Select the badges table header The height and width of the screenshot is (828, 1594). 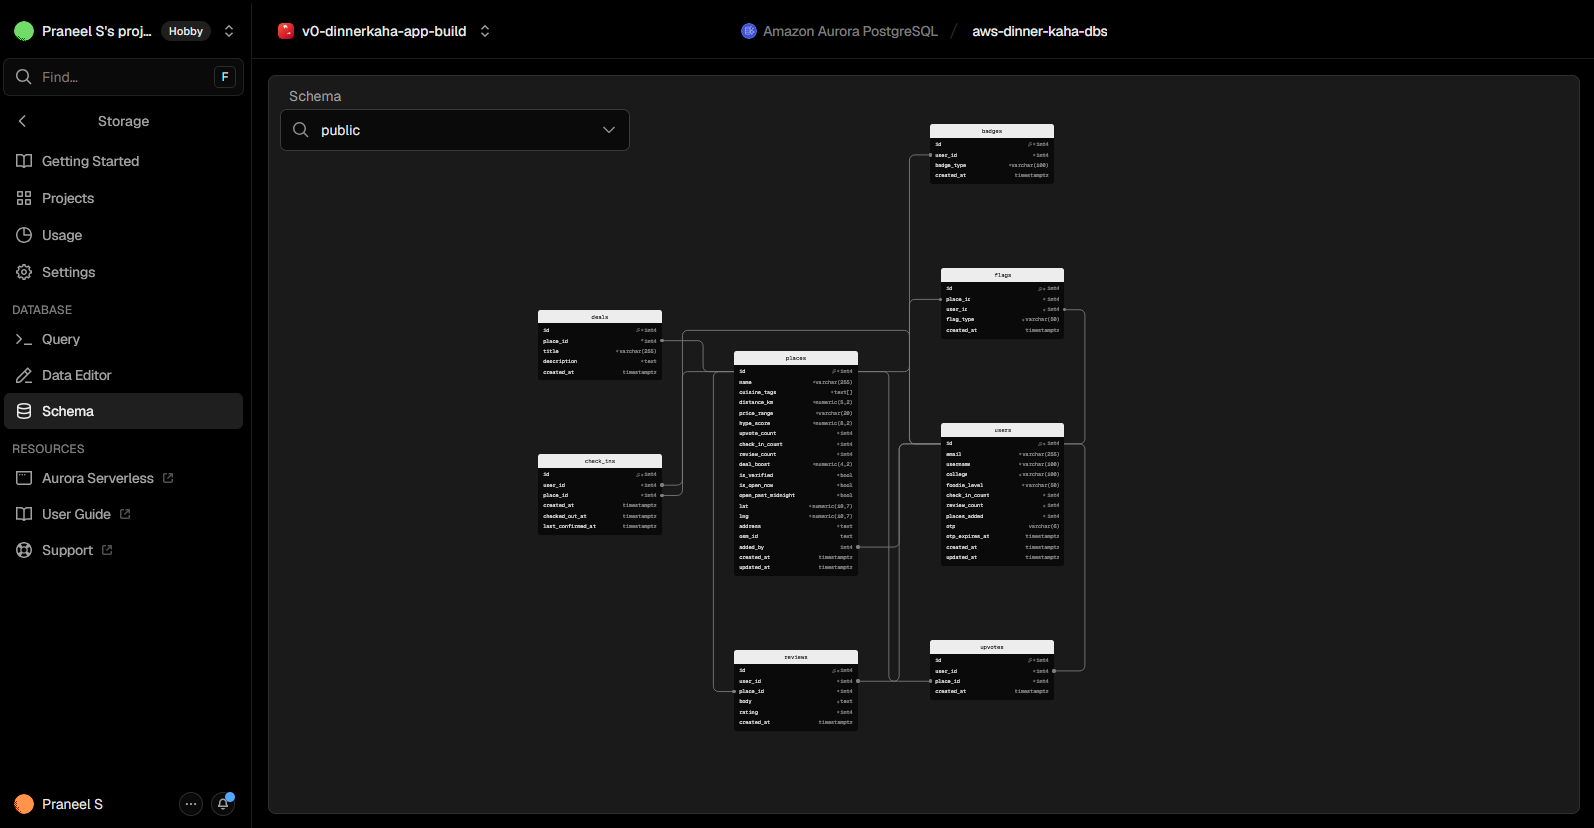pyautogui.click(x=992, y=131)
